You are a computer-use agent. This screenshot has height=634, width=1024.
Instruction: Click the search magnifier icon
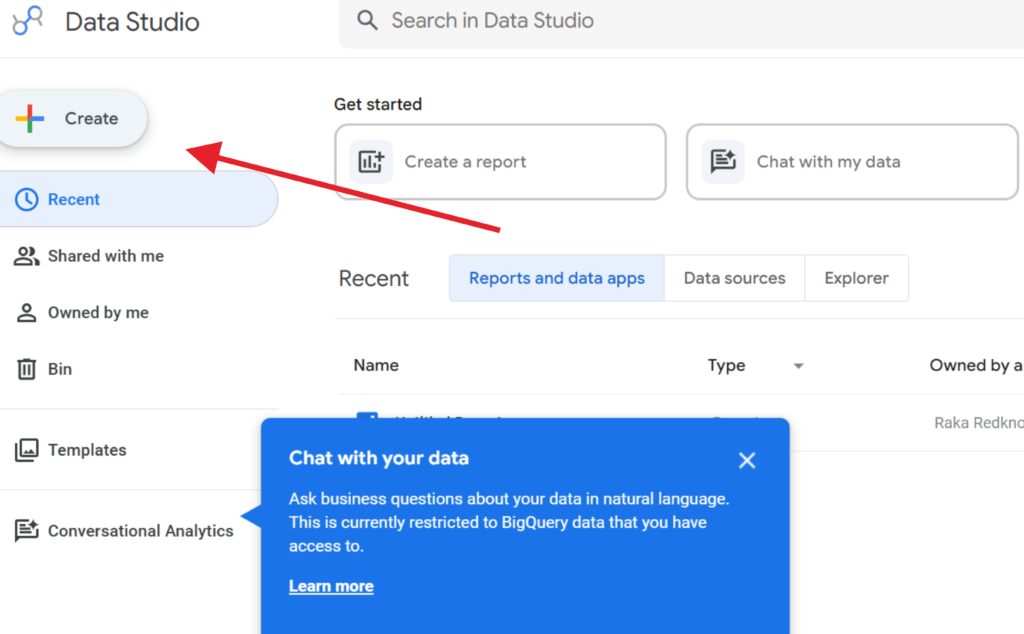[367, 20]
